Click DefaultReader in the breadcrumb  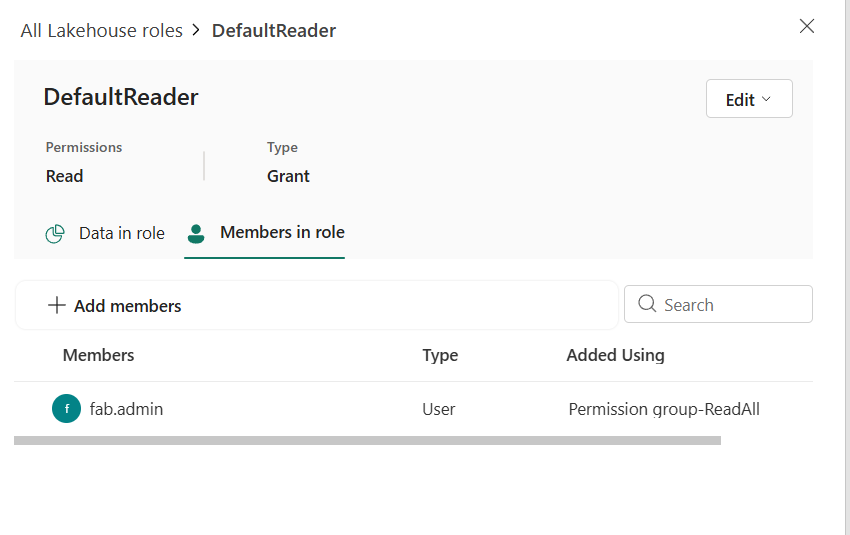[274, 31]
